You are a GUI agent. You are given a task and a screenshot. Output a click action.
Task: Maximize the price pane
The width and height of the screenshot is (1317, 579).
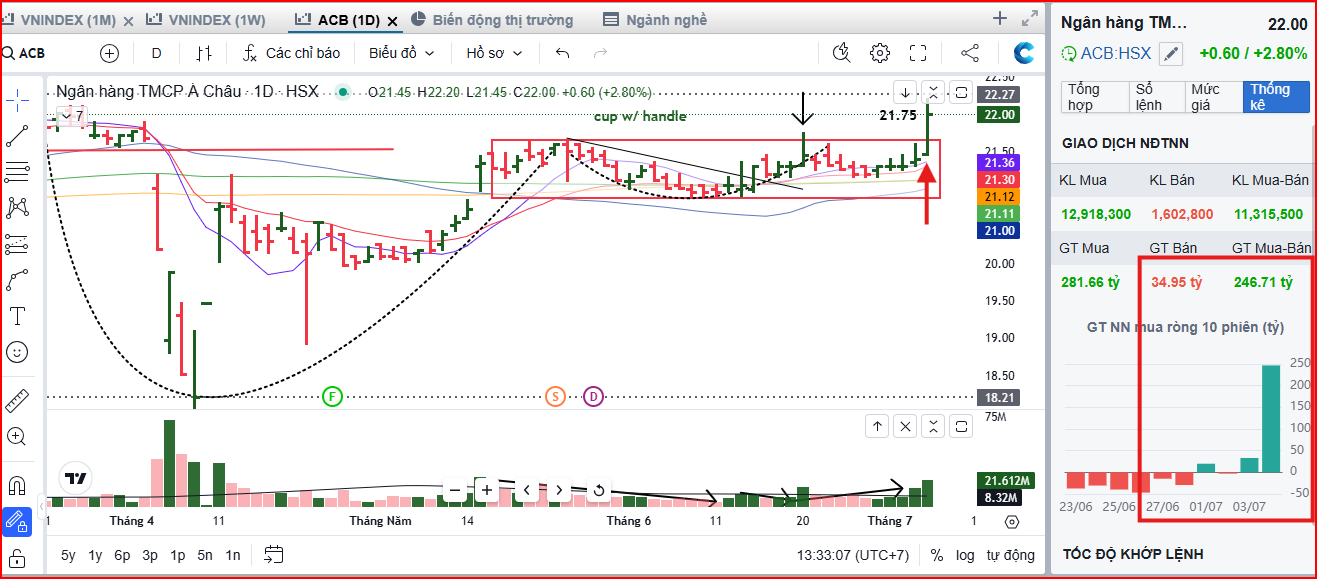point(960,92)
